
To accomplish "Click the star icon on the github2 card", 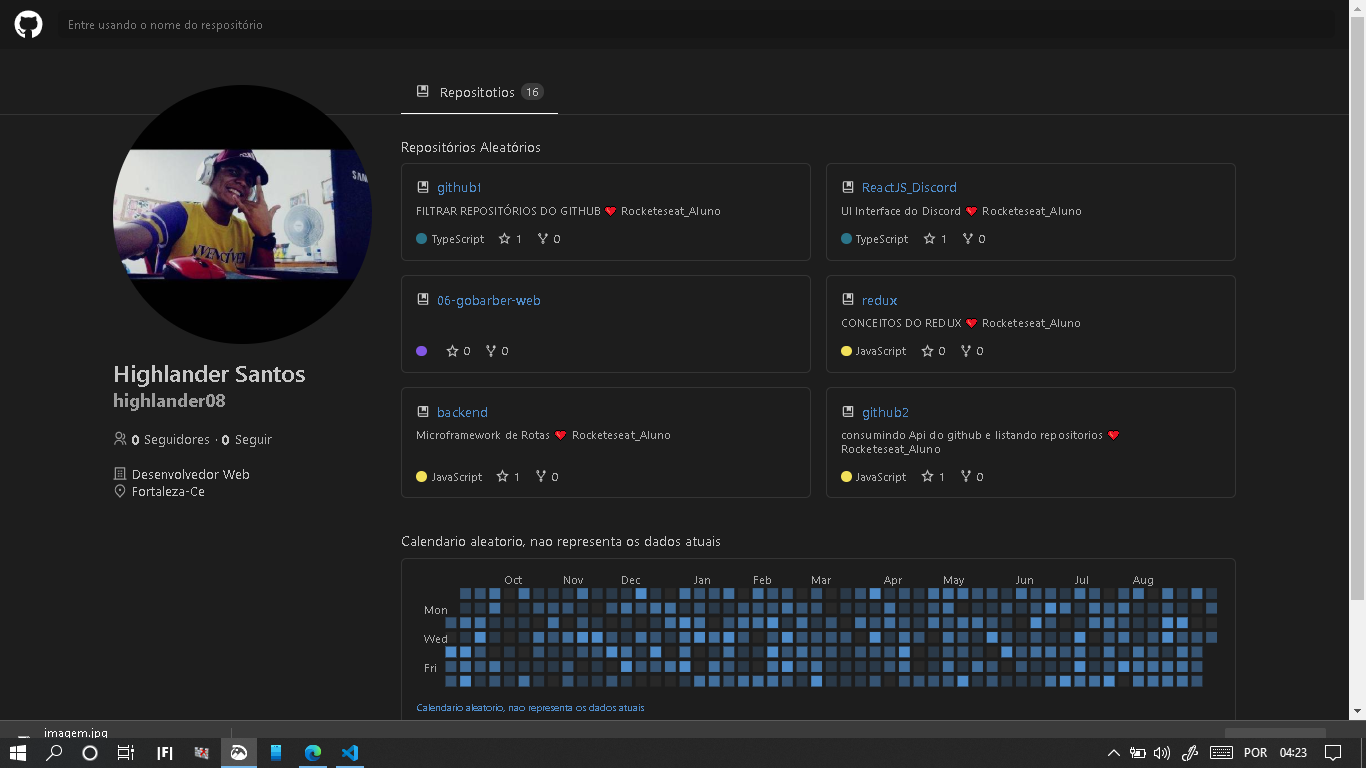I will [927, 476].
